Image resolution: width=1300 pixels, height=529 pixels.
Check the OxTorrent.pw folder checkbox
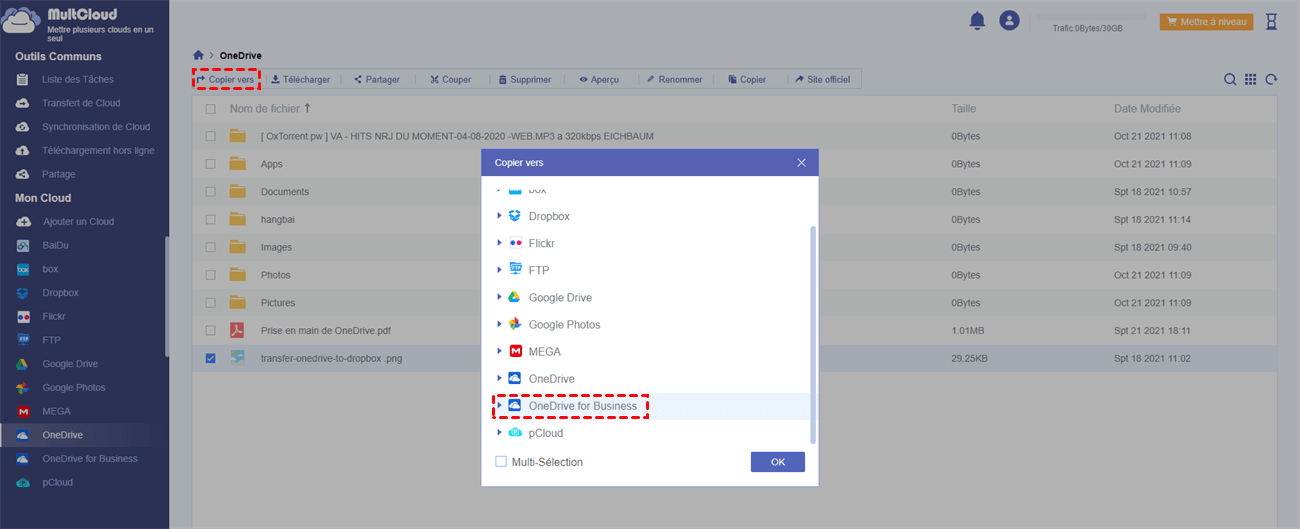tap(210, 136)
